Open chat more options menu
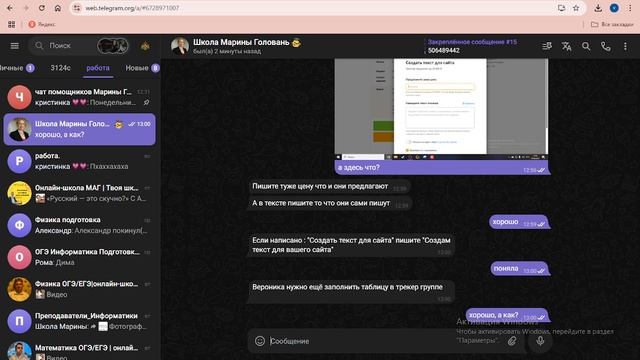Image resolution: width=640 pixels, height=360 pixels. [x=625, y=46]
